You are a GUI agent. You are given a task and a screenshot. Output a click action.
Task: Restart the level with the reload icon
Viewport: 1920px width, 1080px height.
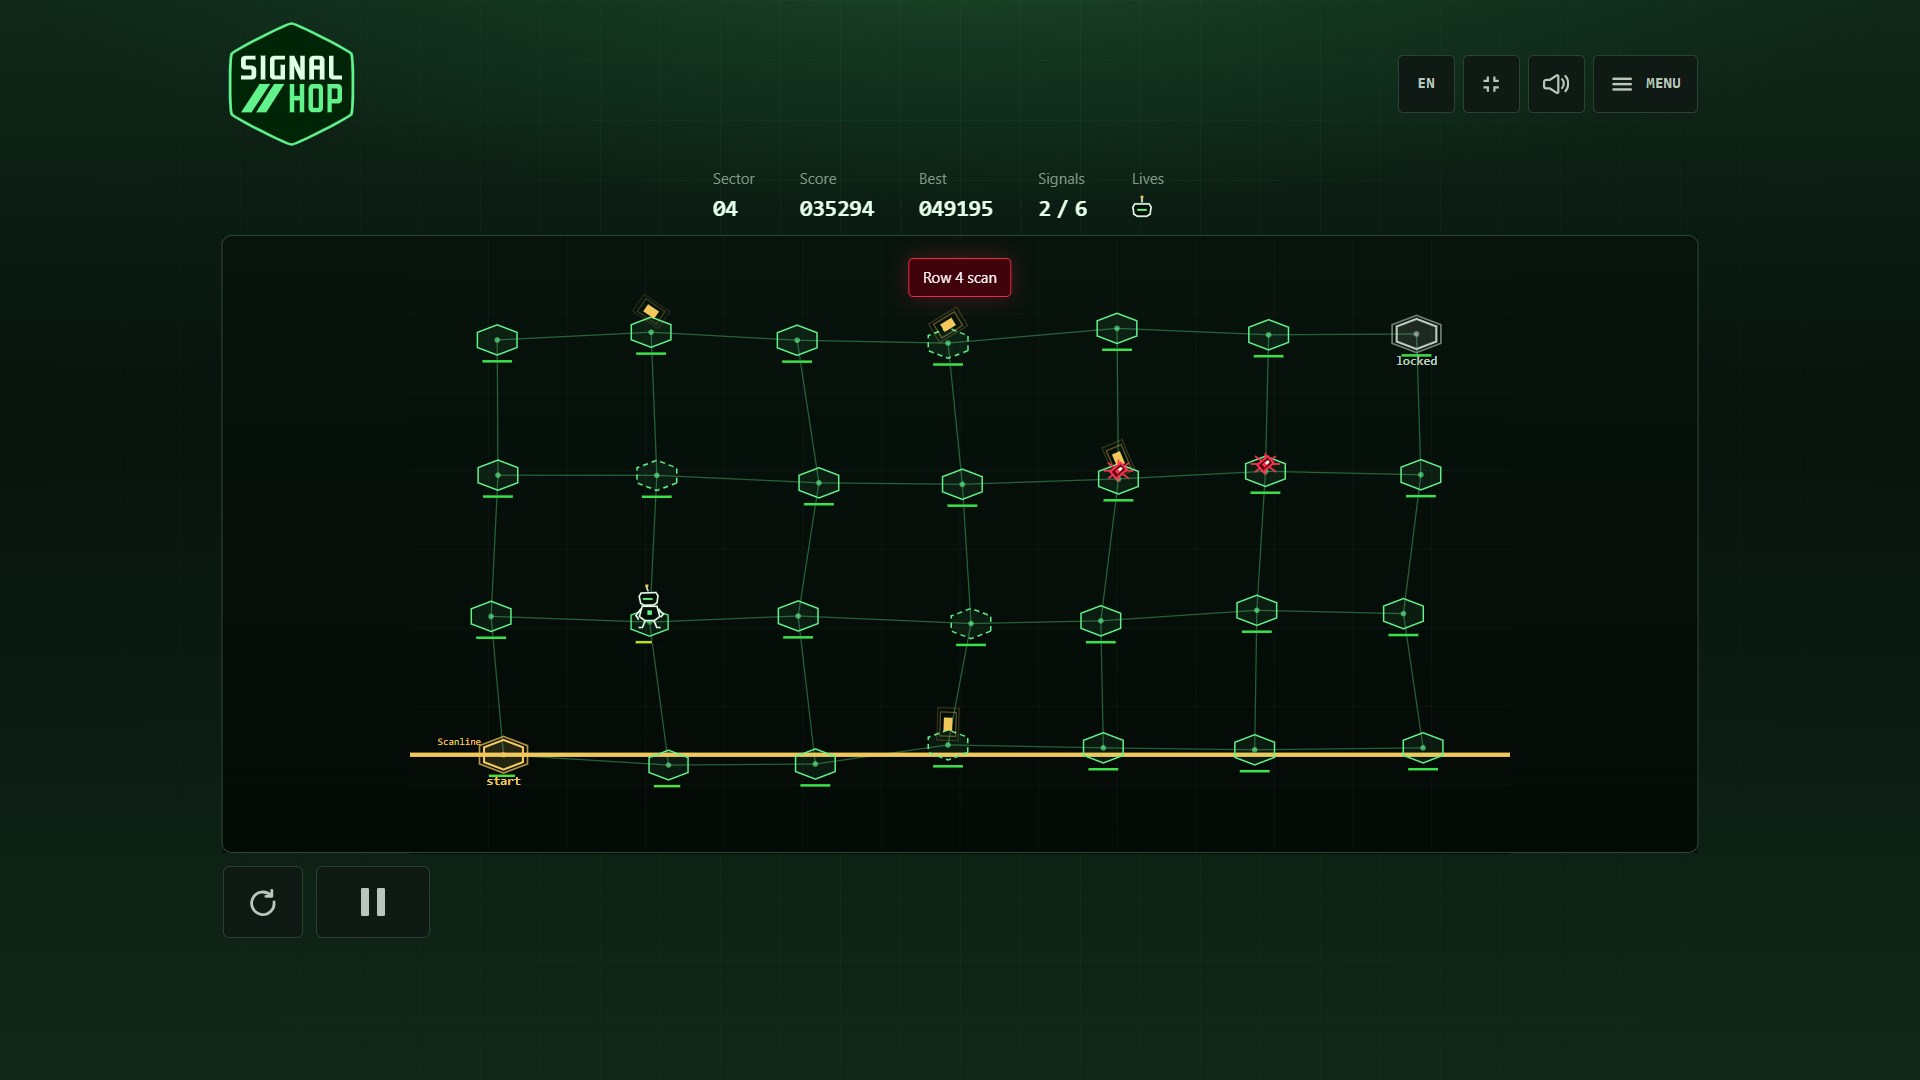pyautogui.click(x=263, y=902)
